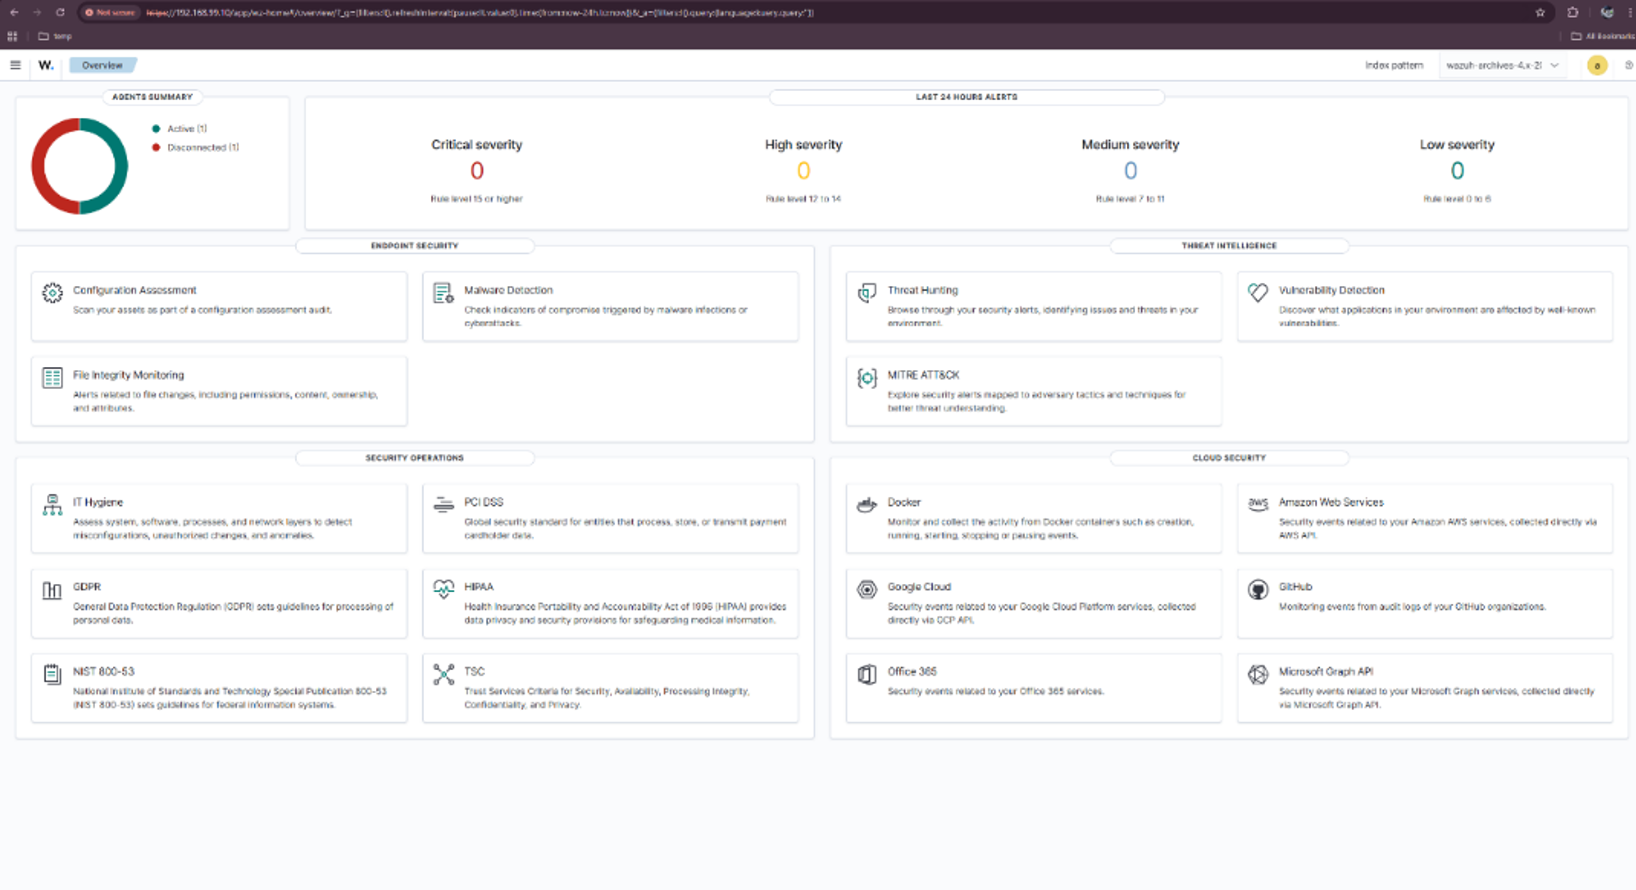This screenshot has height=890, width=1636.
Task: Click the Google Cloud title text
Action: (x=919, y=587)
